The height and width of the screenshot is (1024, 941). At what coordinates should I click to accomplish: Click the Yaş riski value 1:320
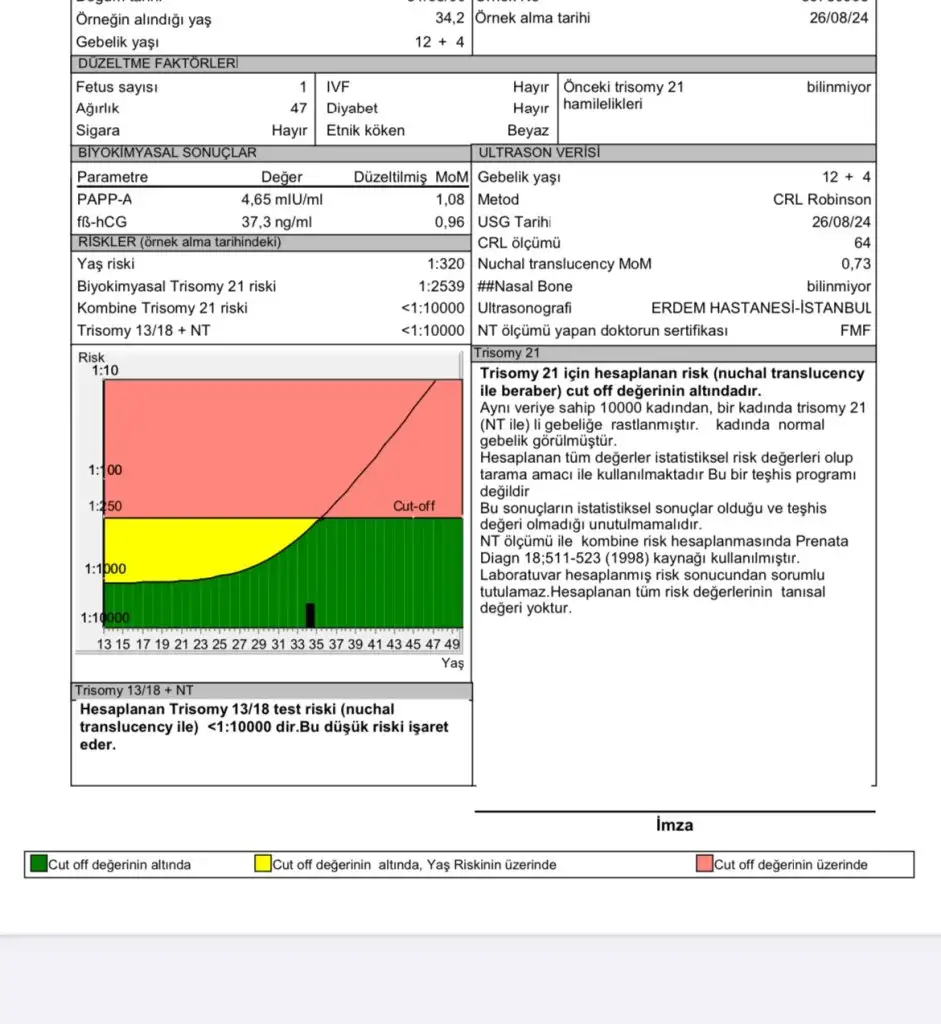(446, 265)
